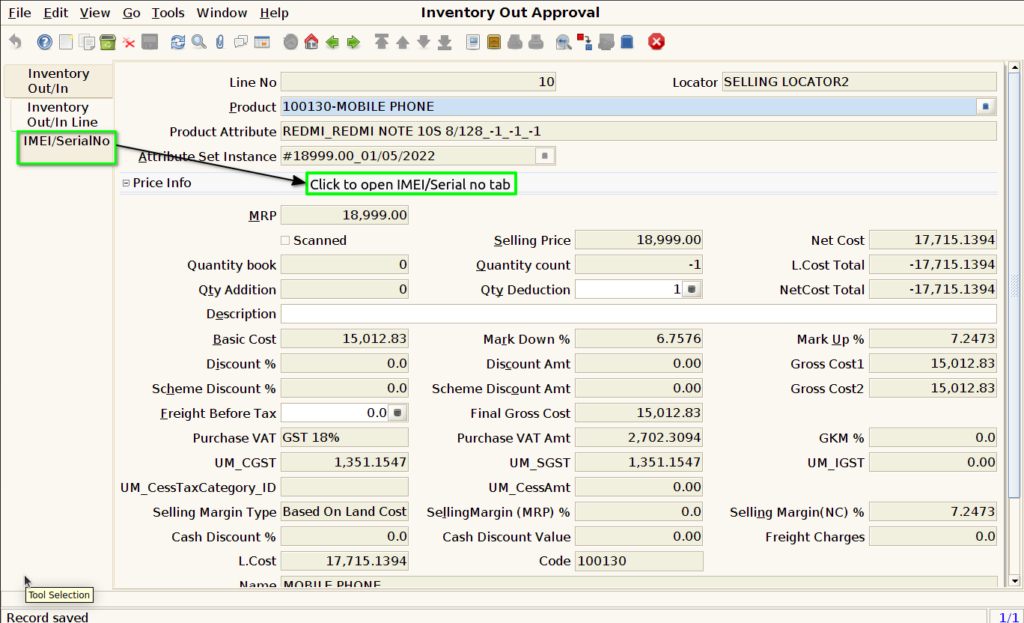Open the Product lookup button

pos(985,106)
